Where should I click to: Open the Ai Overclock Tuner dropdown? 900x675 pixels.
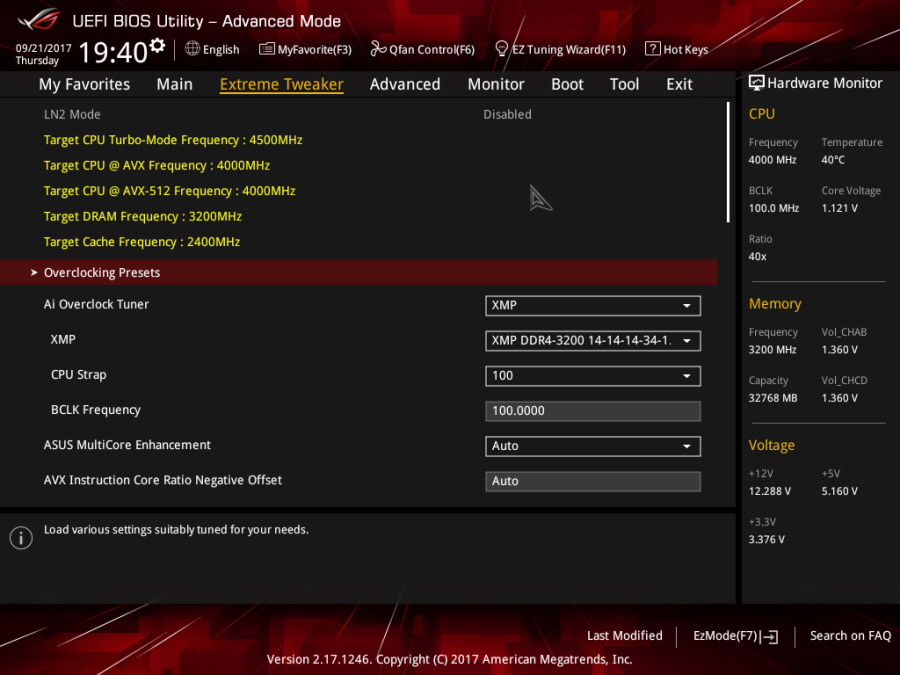pyautogui.click(x=593, y=305)
